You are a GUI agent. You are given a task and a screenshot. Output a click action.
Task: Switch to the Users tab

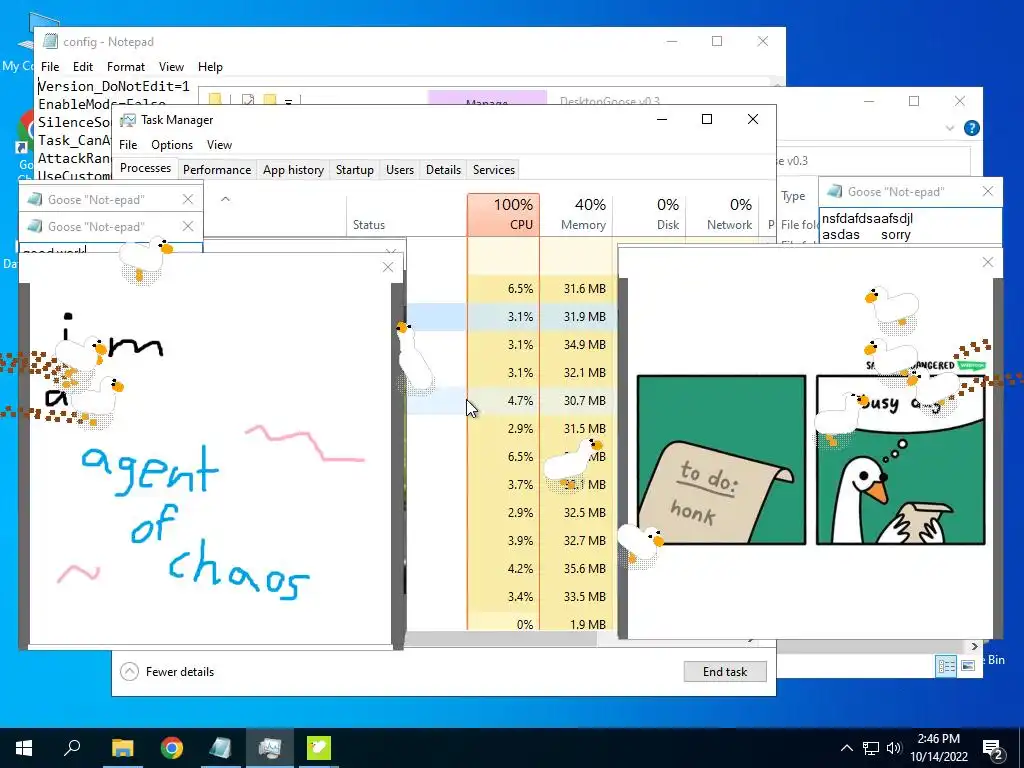[x=400, y=170]
